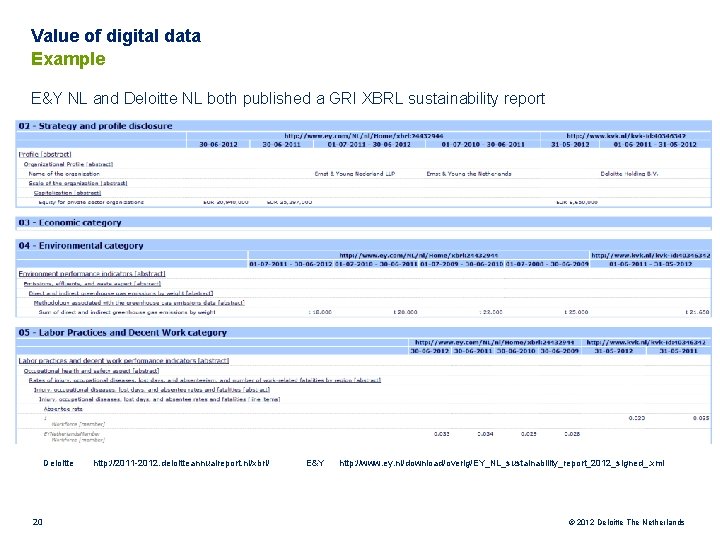
Task: Open ey.com URL header in Labor section
Action: pos(495,343)
